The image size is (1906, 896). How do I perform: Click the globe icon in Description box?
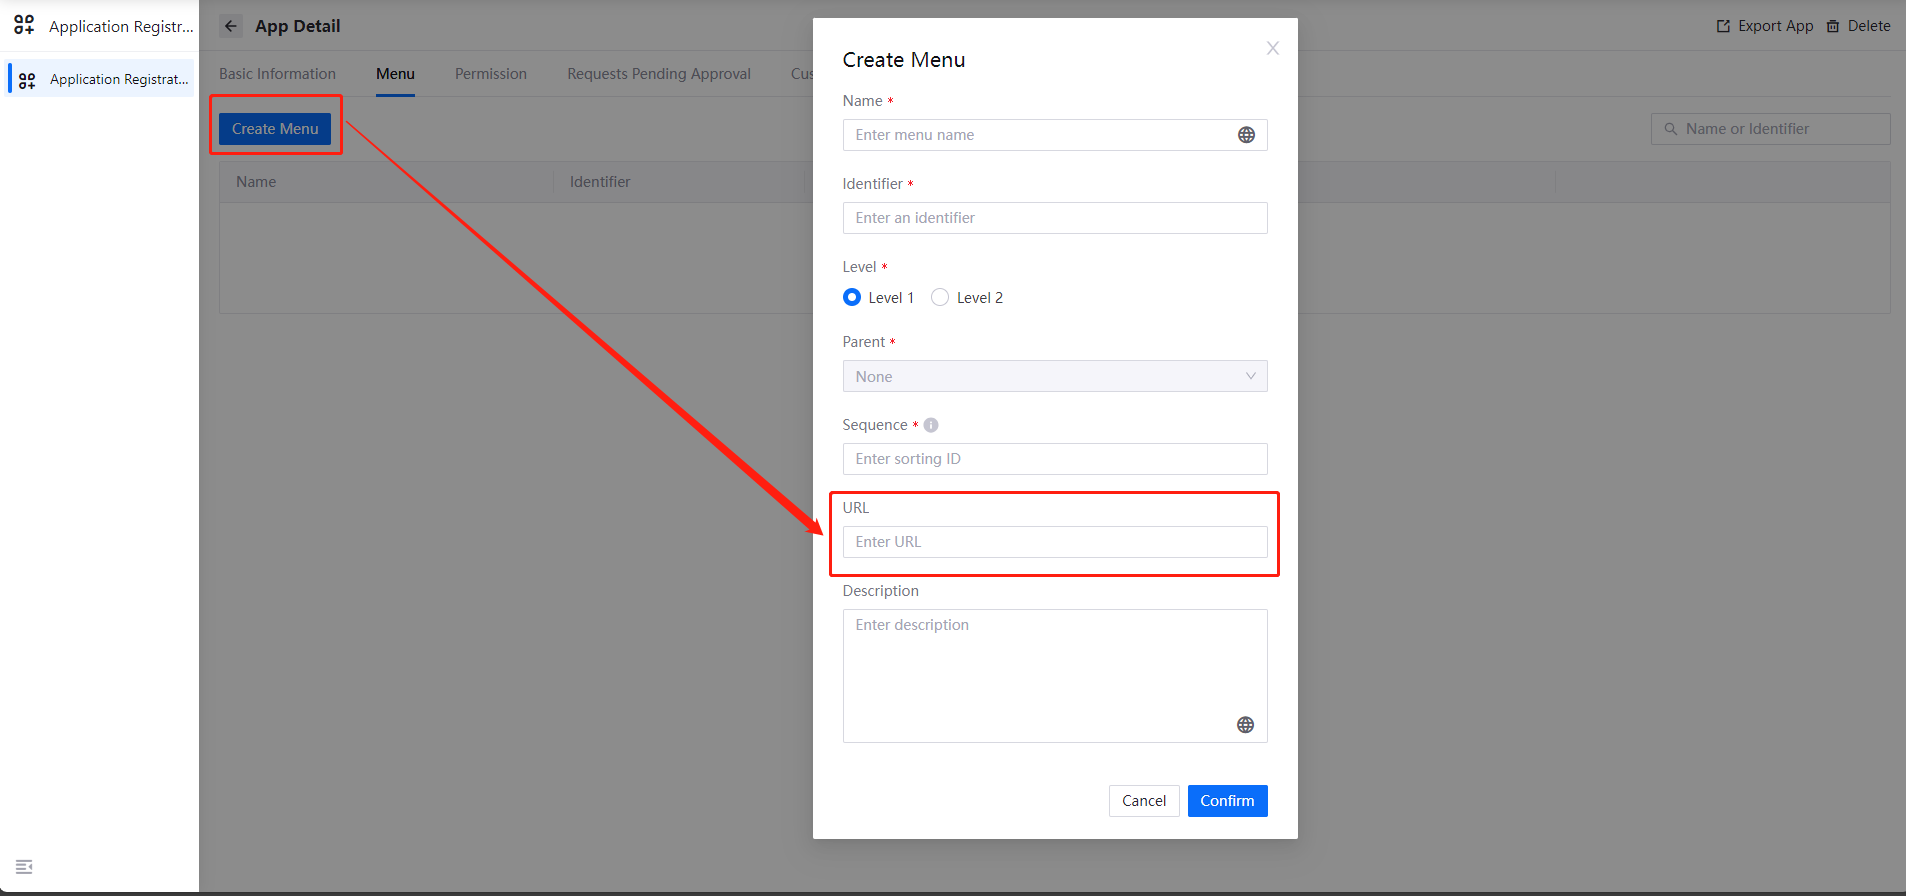click(1245, 725)
